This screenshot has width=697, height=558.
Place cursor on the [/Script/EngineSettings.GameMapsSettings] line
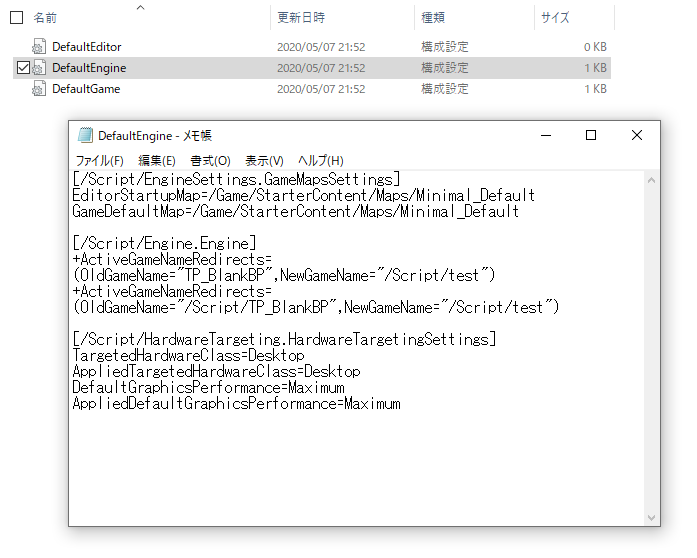click(236, 179)
